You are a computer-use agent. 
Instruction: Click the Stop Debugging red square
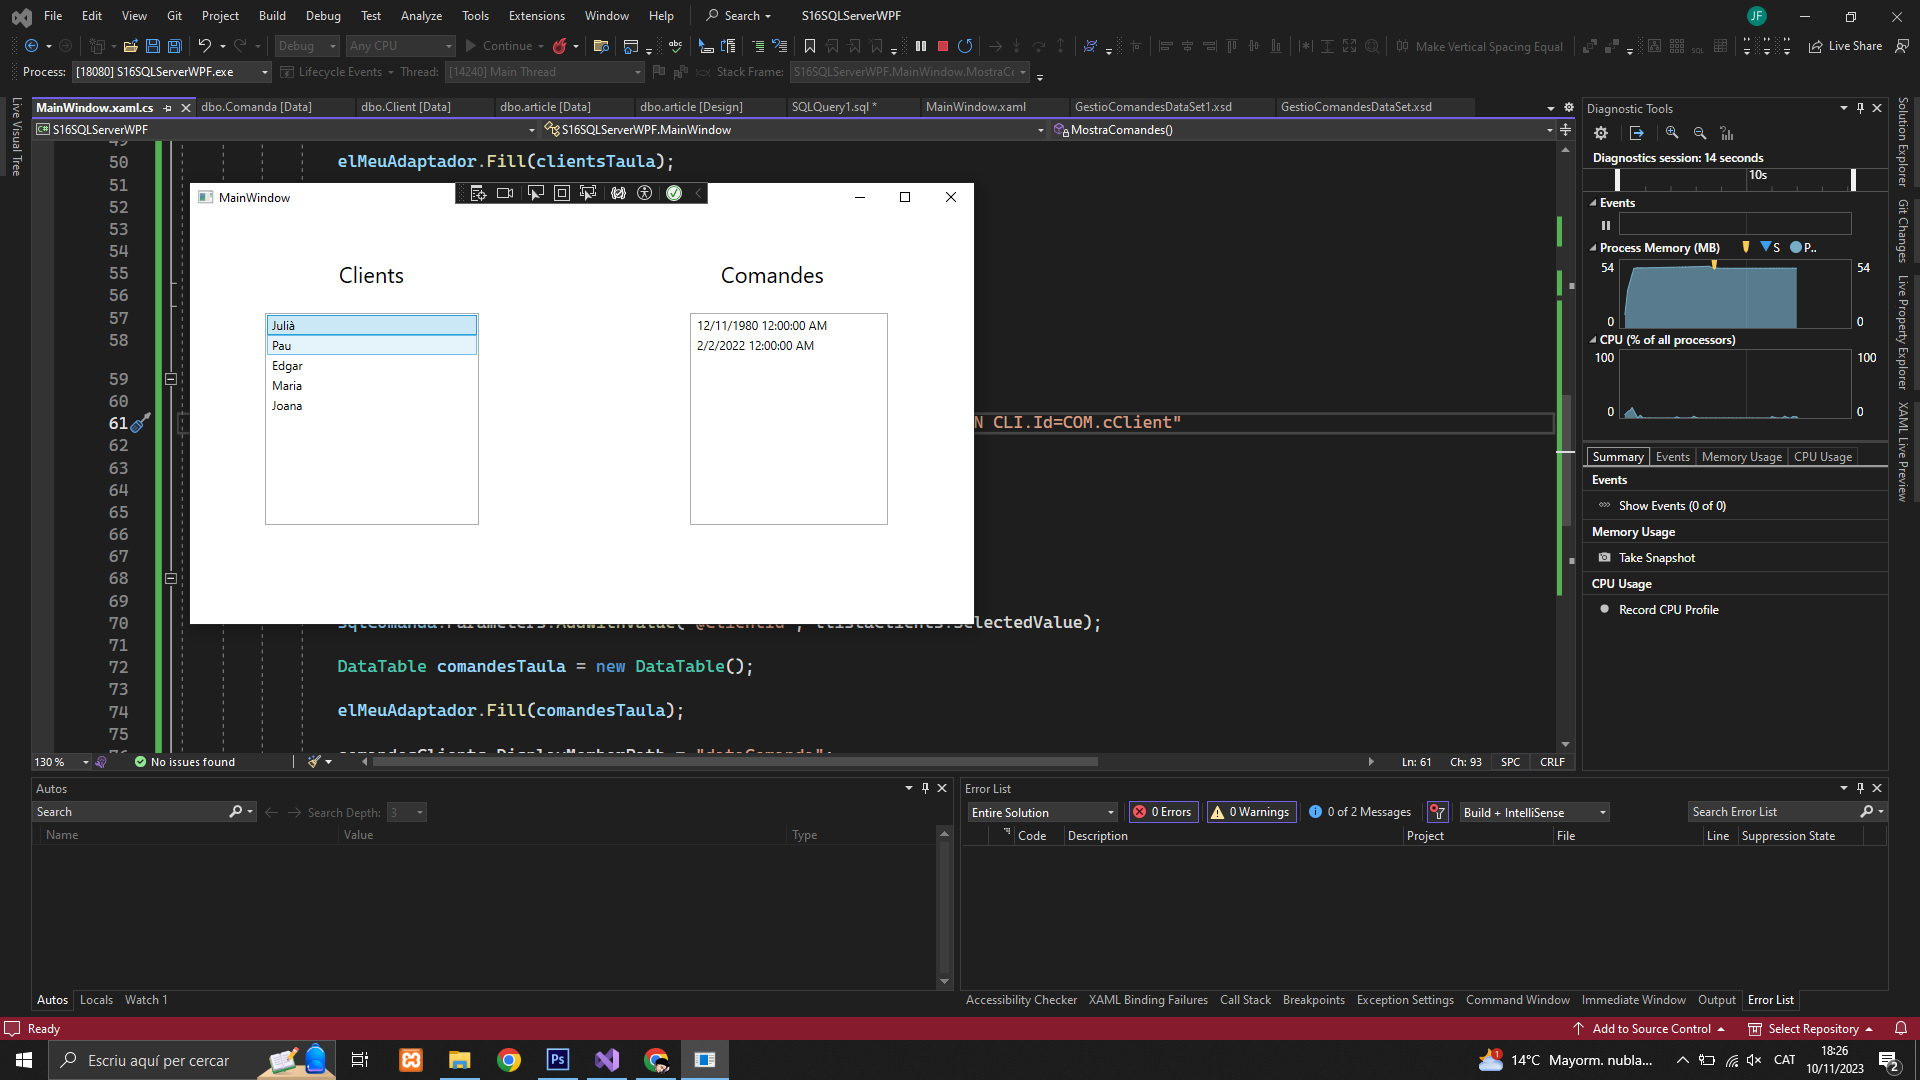(942, 46)
